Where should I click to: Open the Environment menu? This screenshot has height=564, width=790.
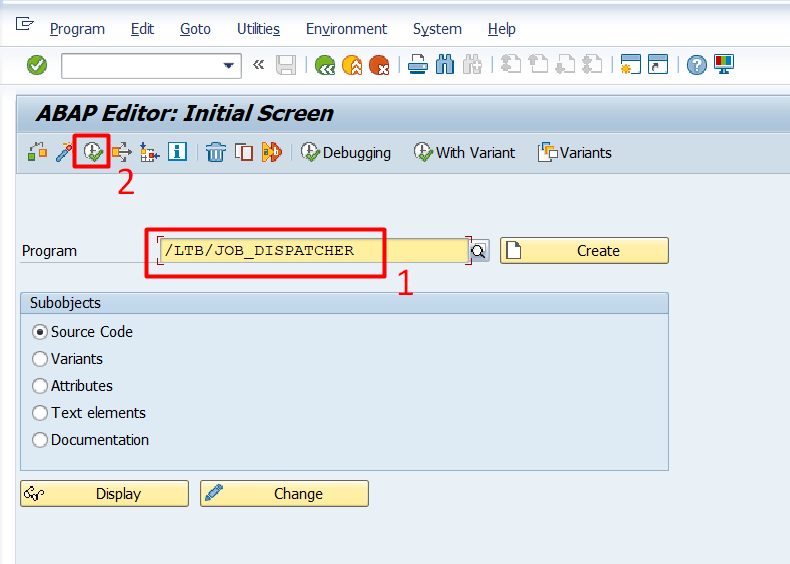(346, 29)
